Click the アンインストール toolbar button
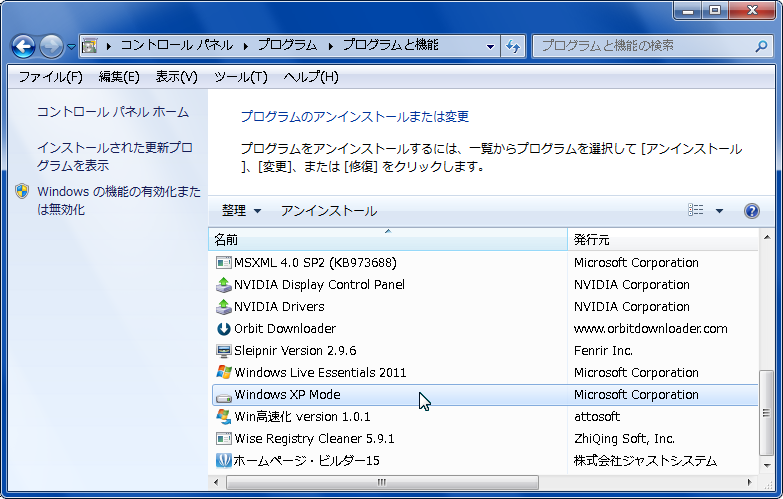The image size is (783, 499). point(329,211)
